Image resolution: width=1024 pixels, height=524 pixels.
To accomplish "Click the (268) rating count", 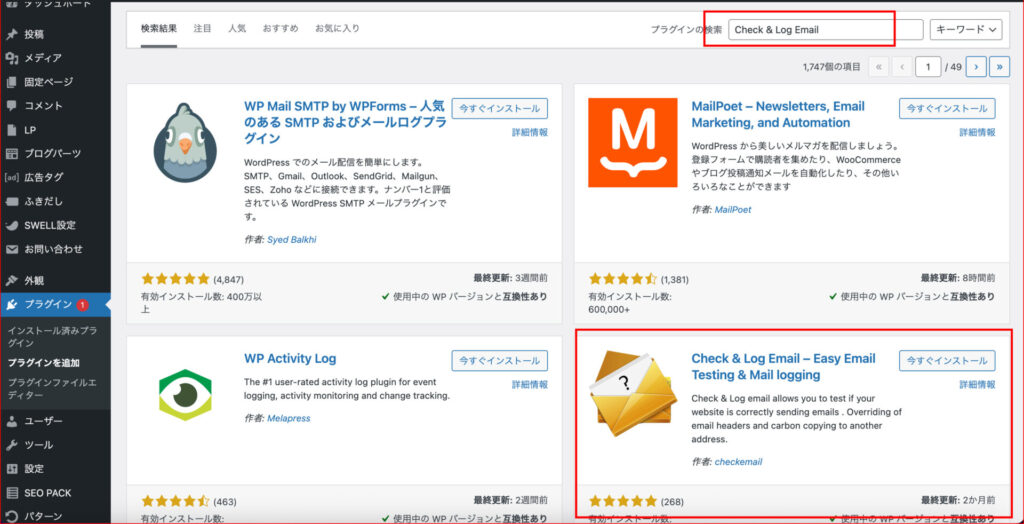I will pos(672,502).
